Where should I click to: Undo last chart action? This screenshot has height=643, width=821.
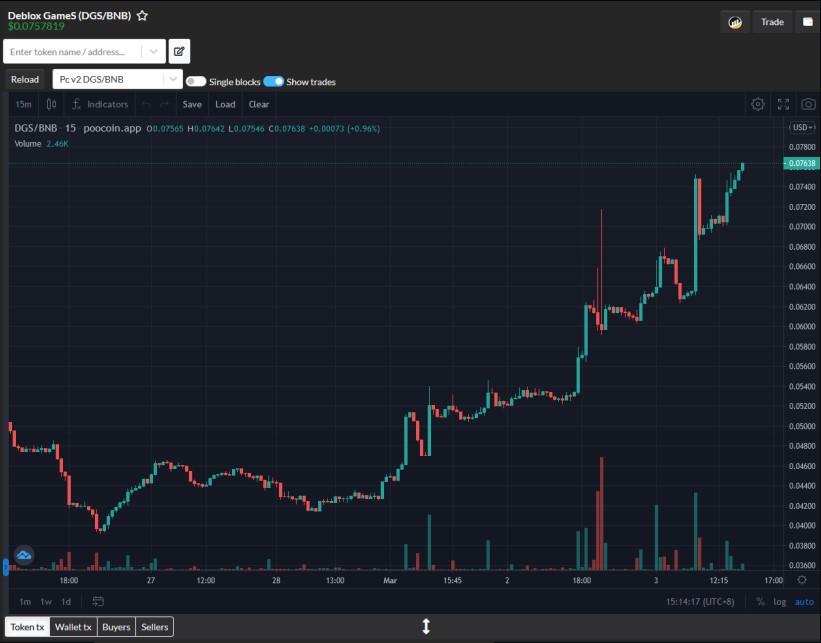point(146,104)
